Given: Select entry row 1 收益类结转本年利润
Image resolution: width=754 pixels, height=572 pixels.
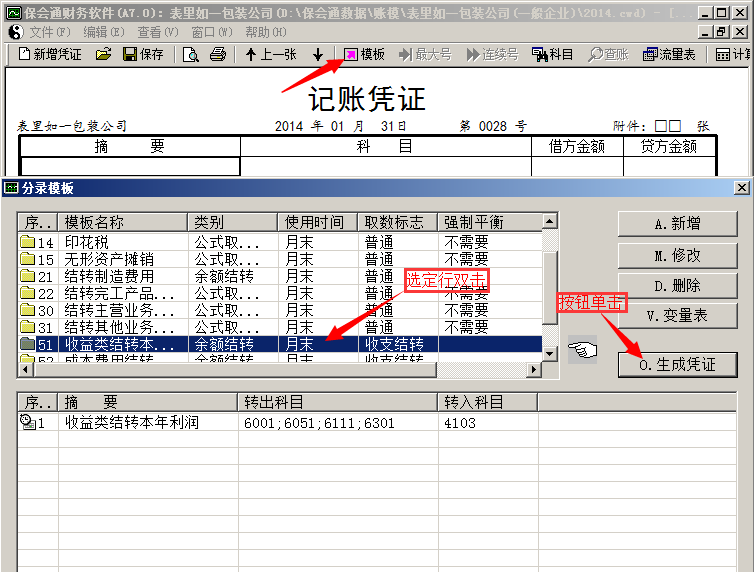Looking at the screenshot, I should pos(377,423).
